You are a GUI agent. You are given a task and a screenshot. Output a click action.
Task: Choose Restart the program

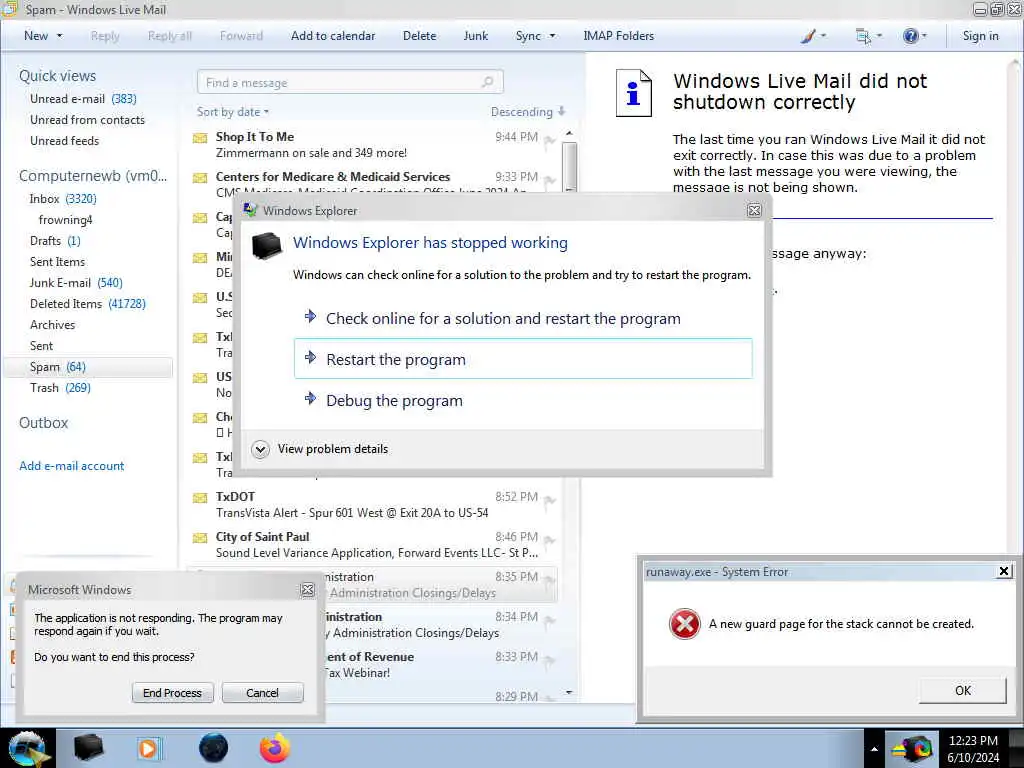click(523, 359)
